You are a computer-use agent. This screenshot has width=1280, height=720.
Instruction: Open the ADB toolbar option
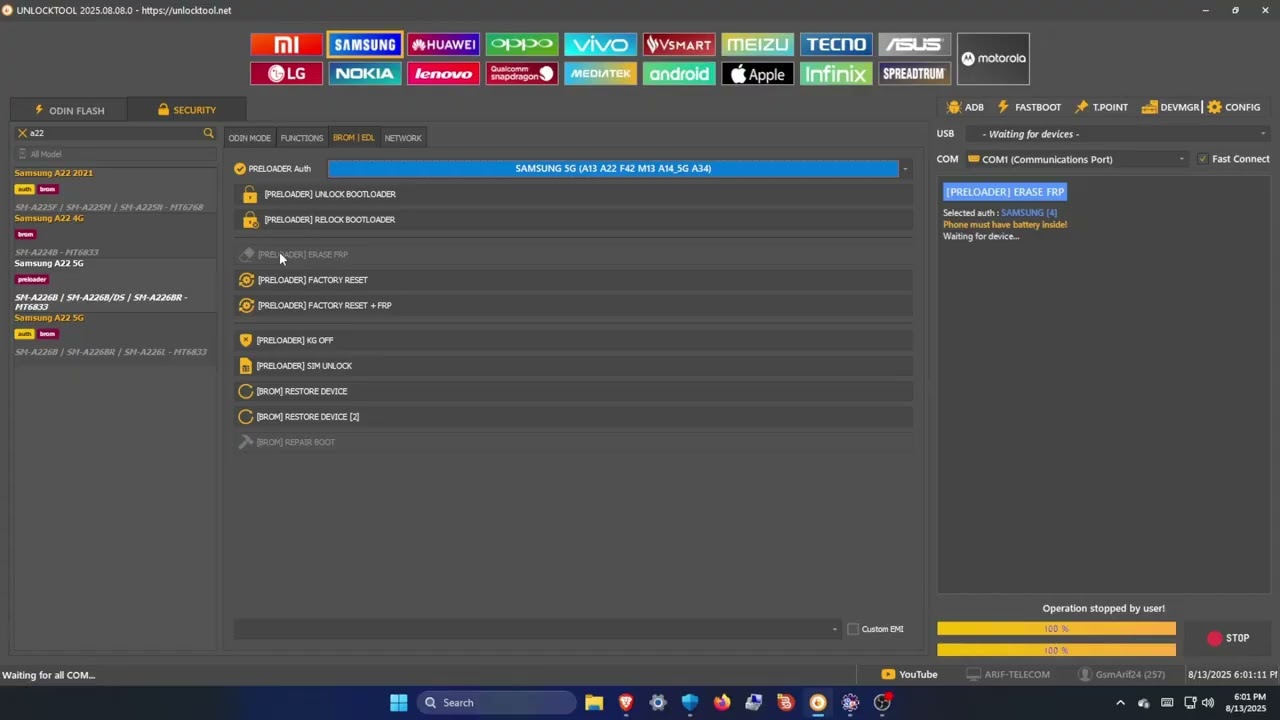coord(965,107)
